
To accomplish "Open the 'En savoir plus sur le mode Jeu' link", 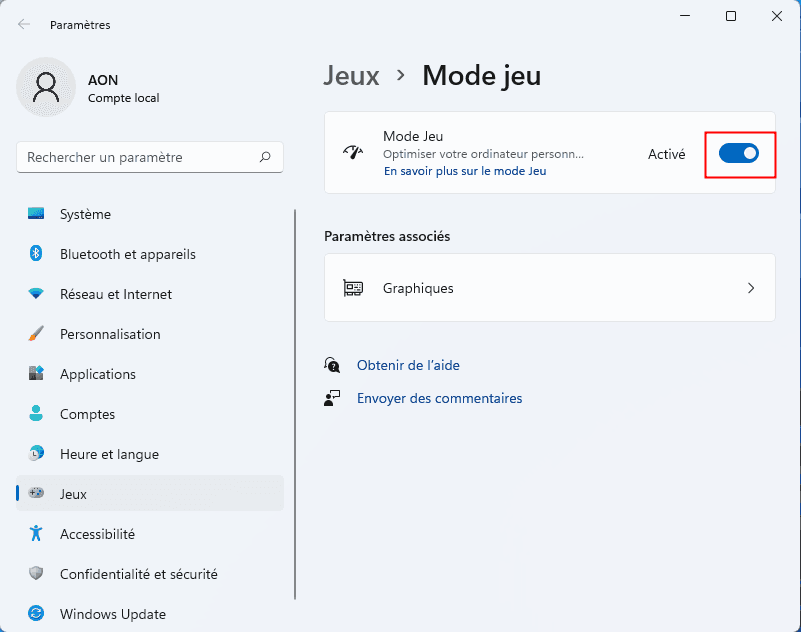I will click(x=465, y=171).
